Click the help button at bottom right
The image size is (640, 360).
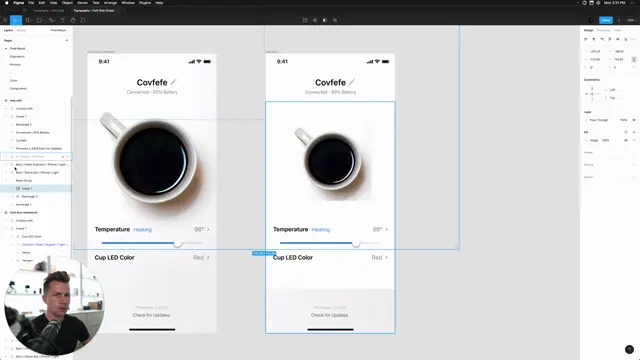629,349
